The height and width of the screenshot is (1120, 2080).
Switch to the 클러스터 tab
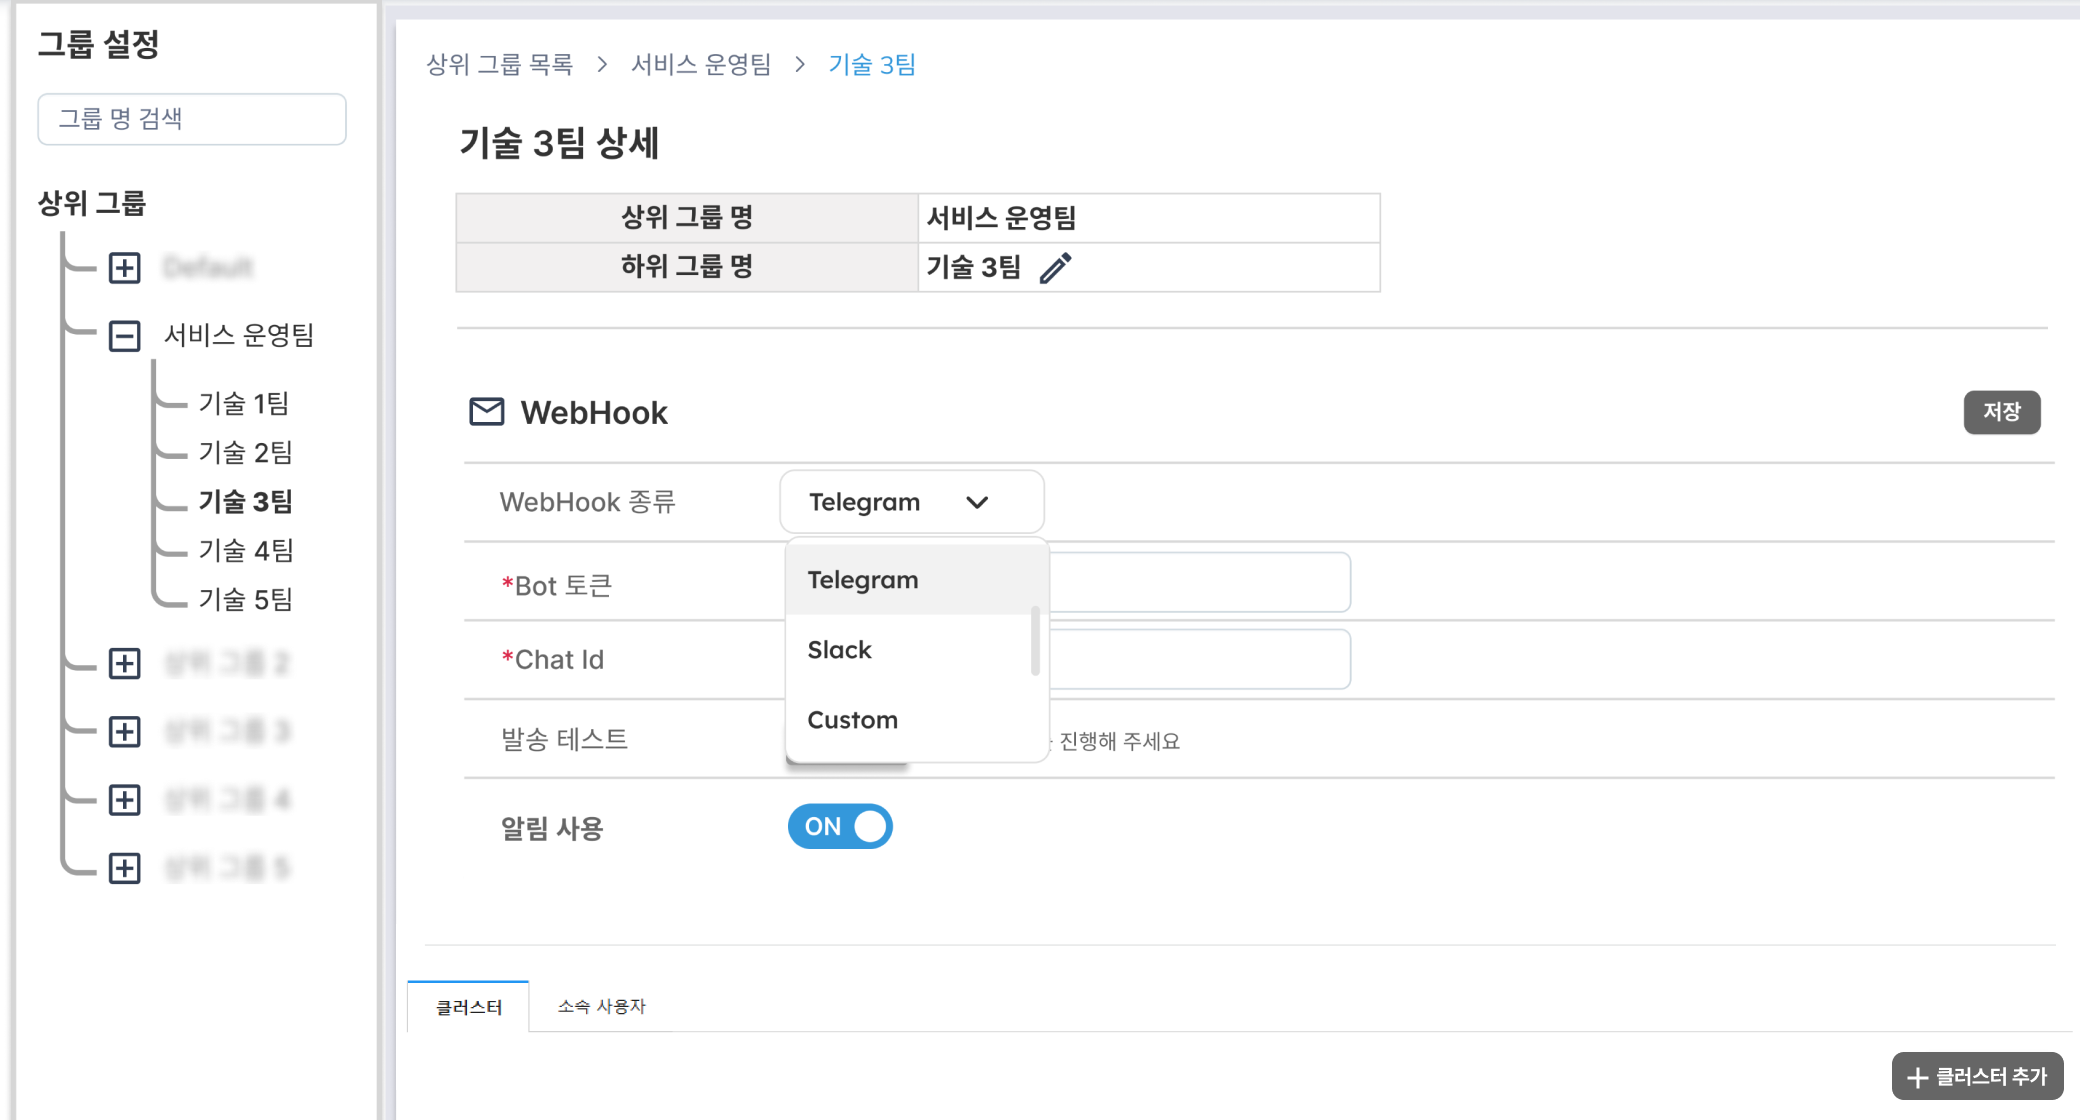click(468, 1007)
